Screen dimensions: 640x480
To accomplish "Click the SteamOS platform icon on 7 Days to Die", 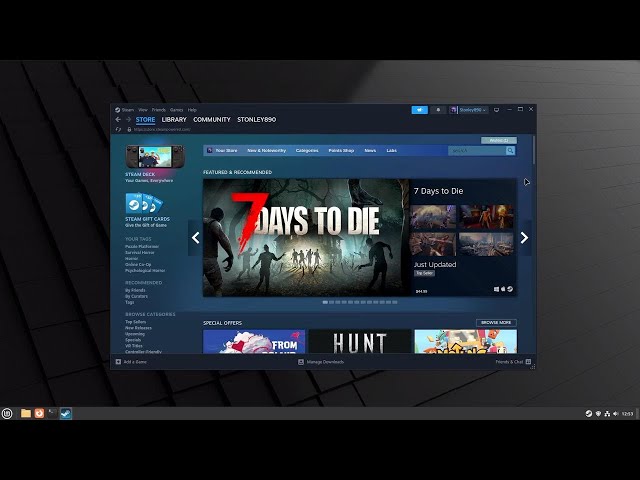I will point(510,289).
